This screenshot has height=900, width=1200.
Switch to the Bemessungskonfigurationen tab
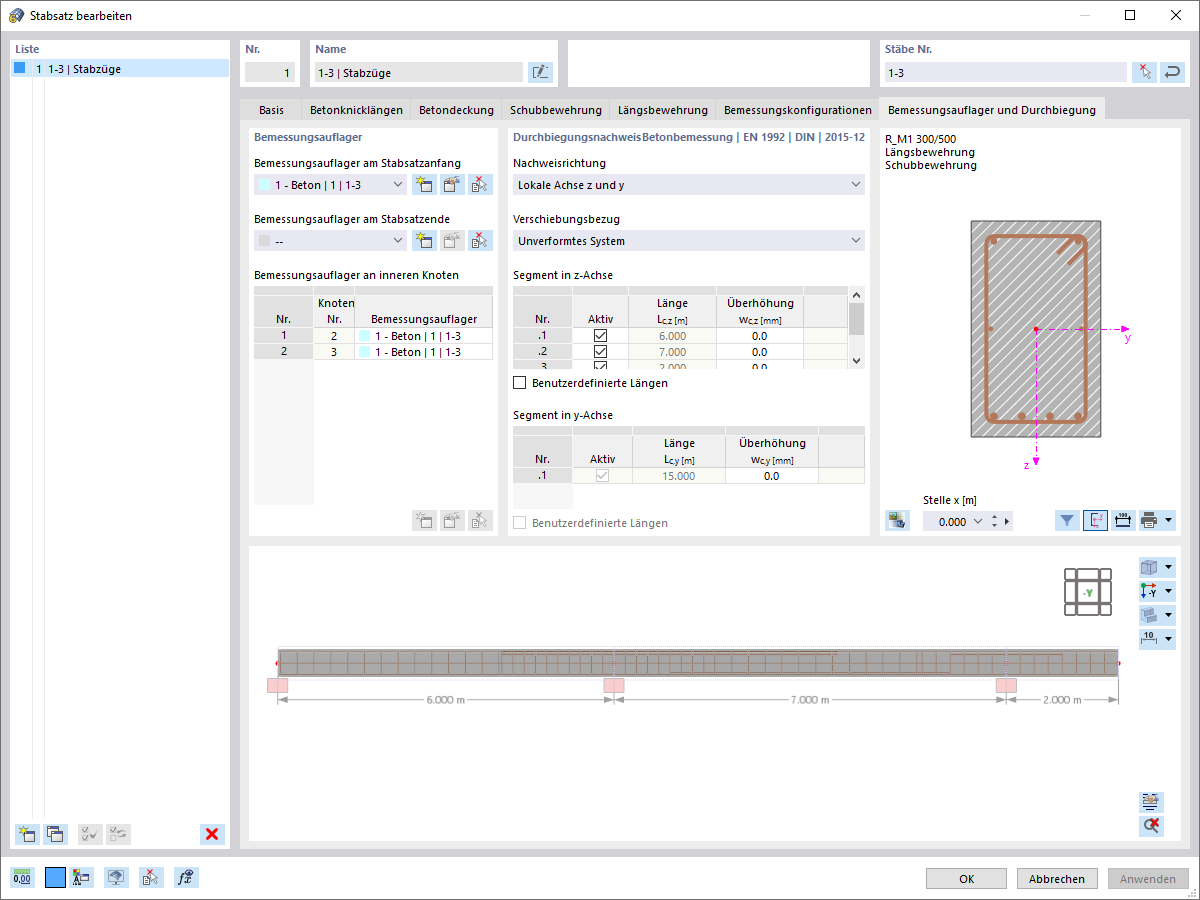(x=798, y=110)
